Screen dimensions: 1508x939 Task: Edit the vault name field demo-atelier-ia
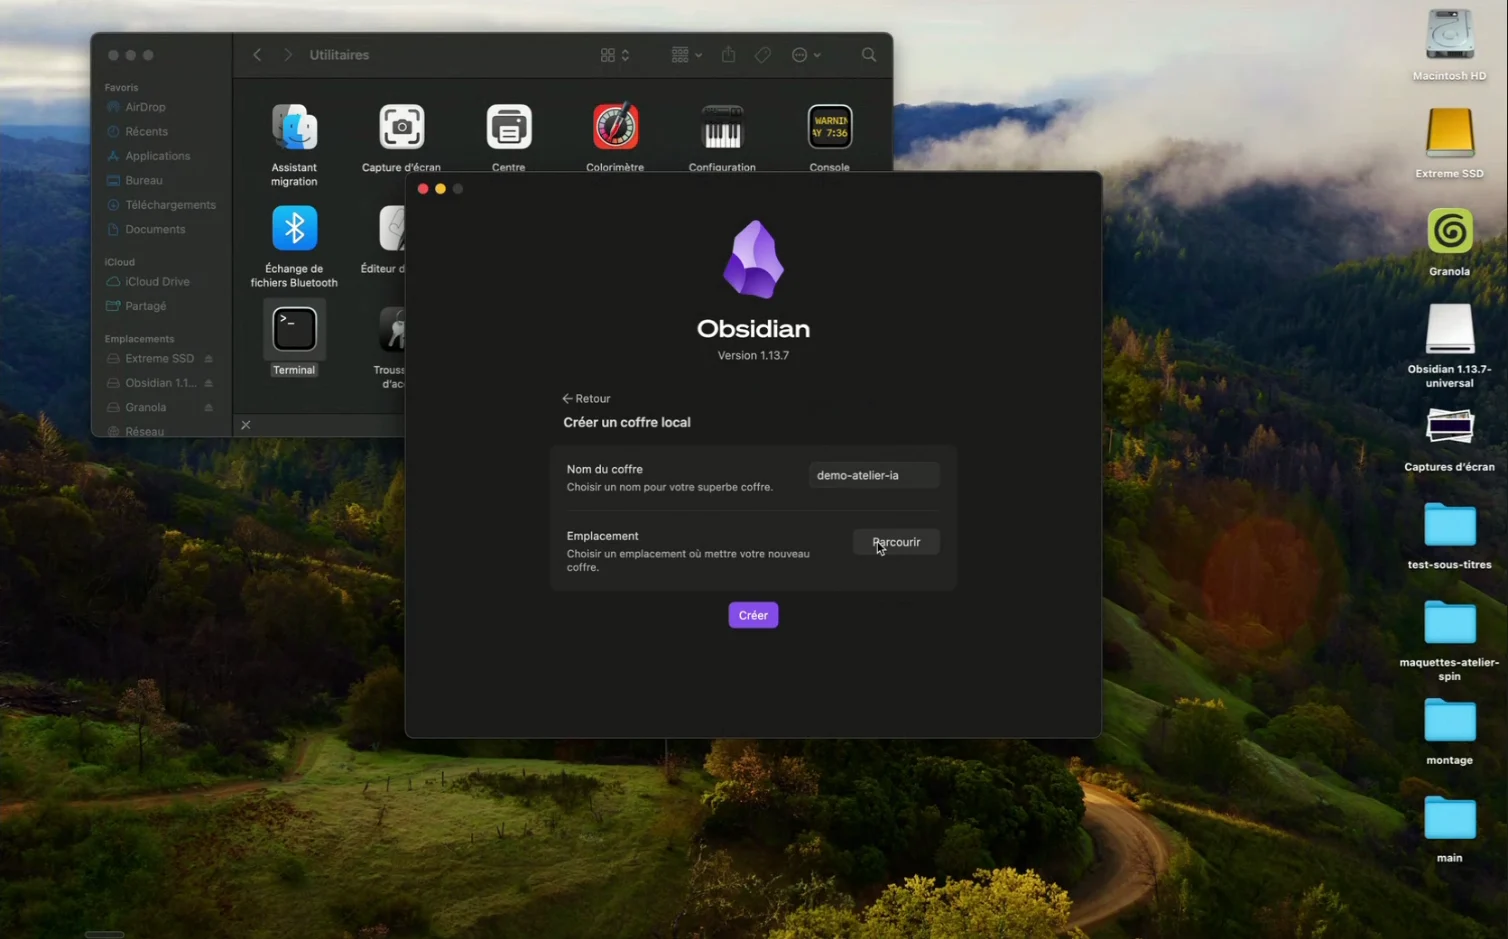874,475
